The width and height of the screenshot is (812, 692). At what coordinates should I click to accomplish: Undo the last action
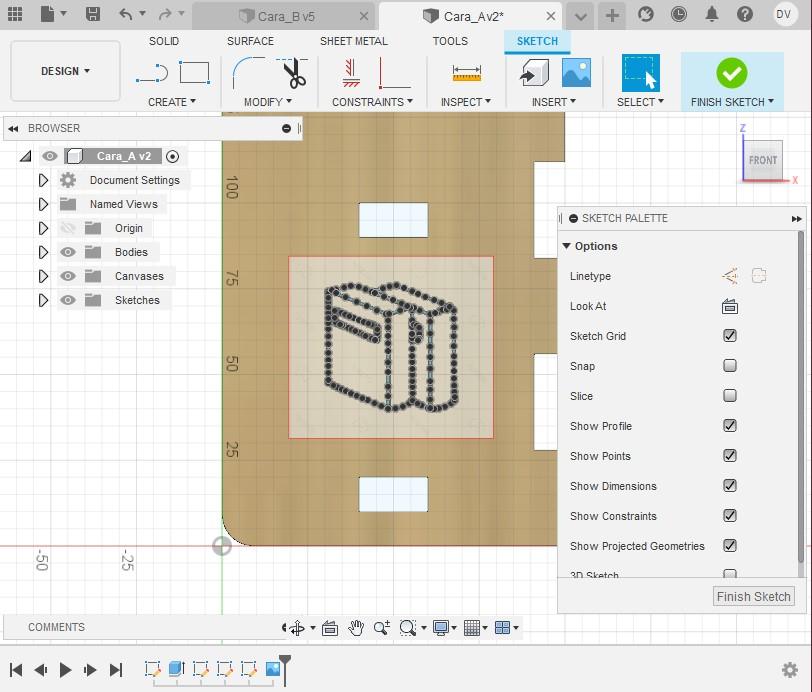(x=126, y=14)
